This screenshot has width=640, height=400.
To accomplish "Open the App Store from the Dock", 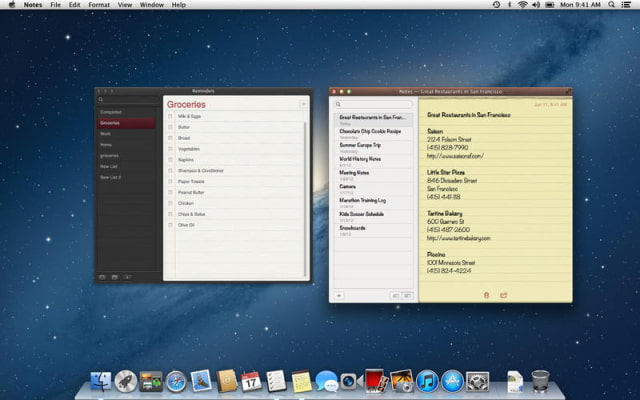I will click(x=452, y=381).
